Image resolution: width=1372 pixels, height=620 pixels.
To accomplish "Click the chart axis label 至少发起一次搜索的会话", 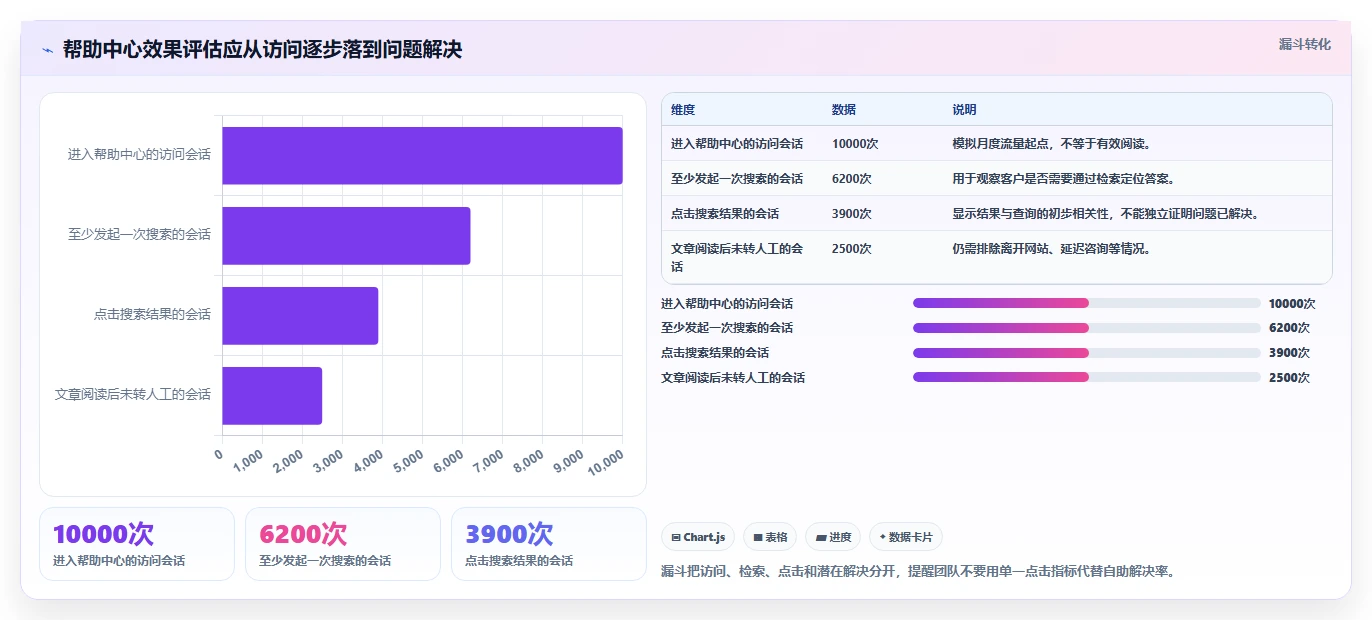I will (x=139, y=234).
